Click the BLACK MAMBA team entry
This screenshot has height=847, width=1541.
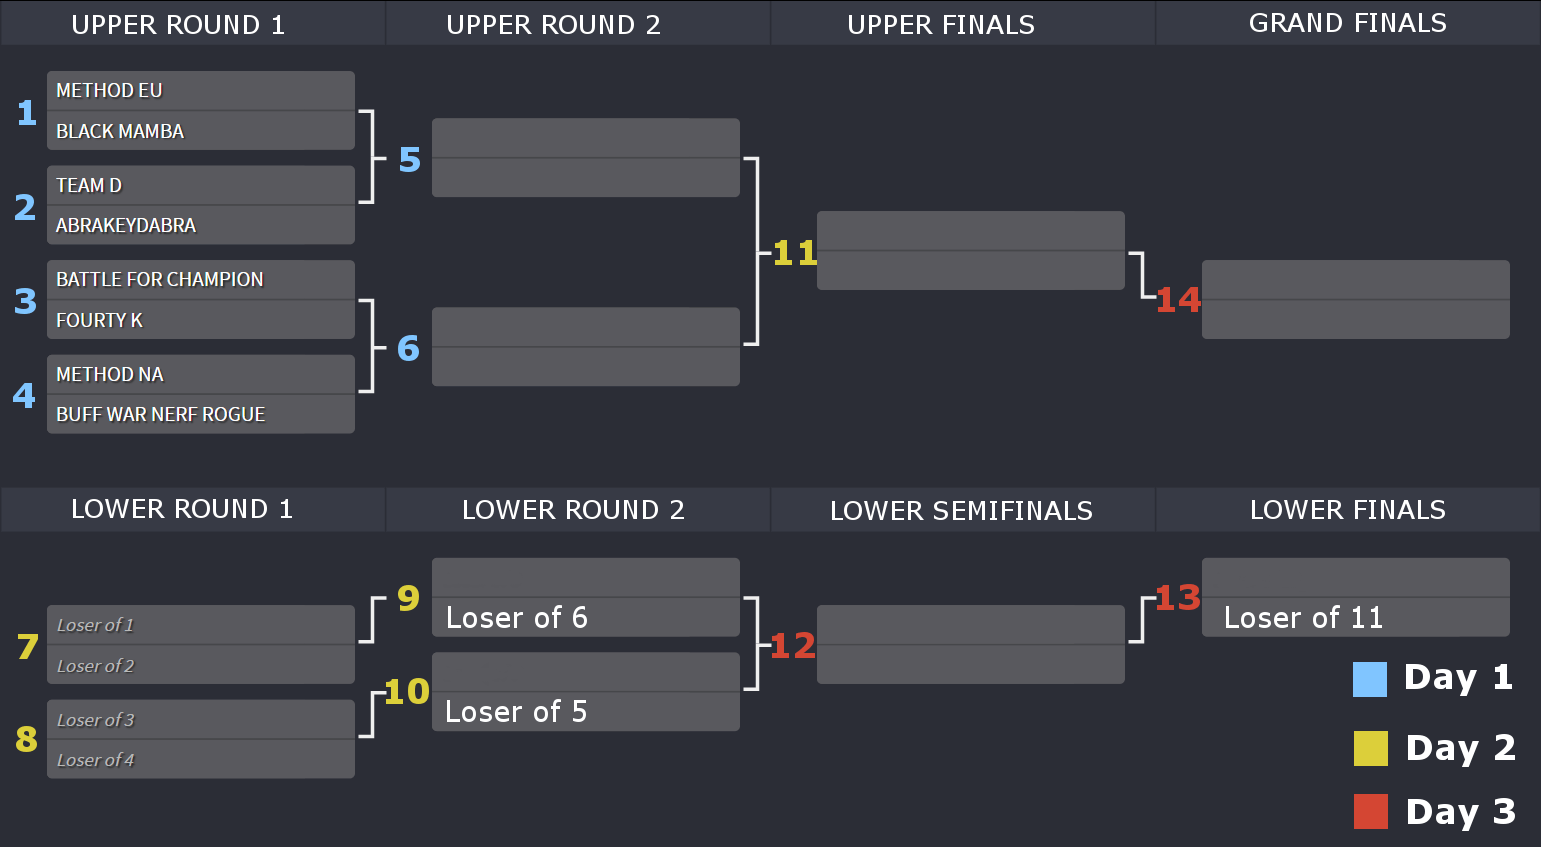pos(201,131)
